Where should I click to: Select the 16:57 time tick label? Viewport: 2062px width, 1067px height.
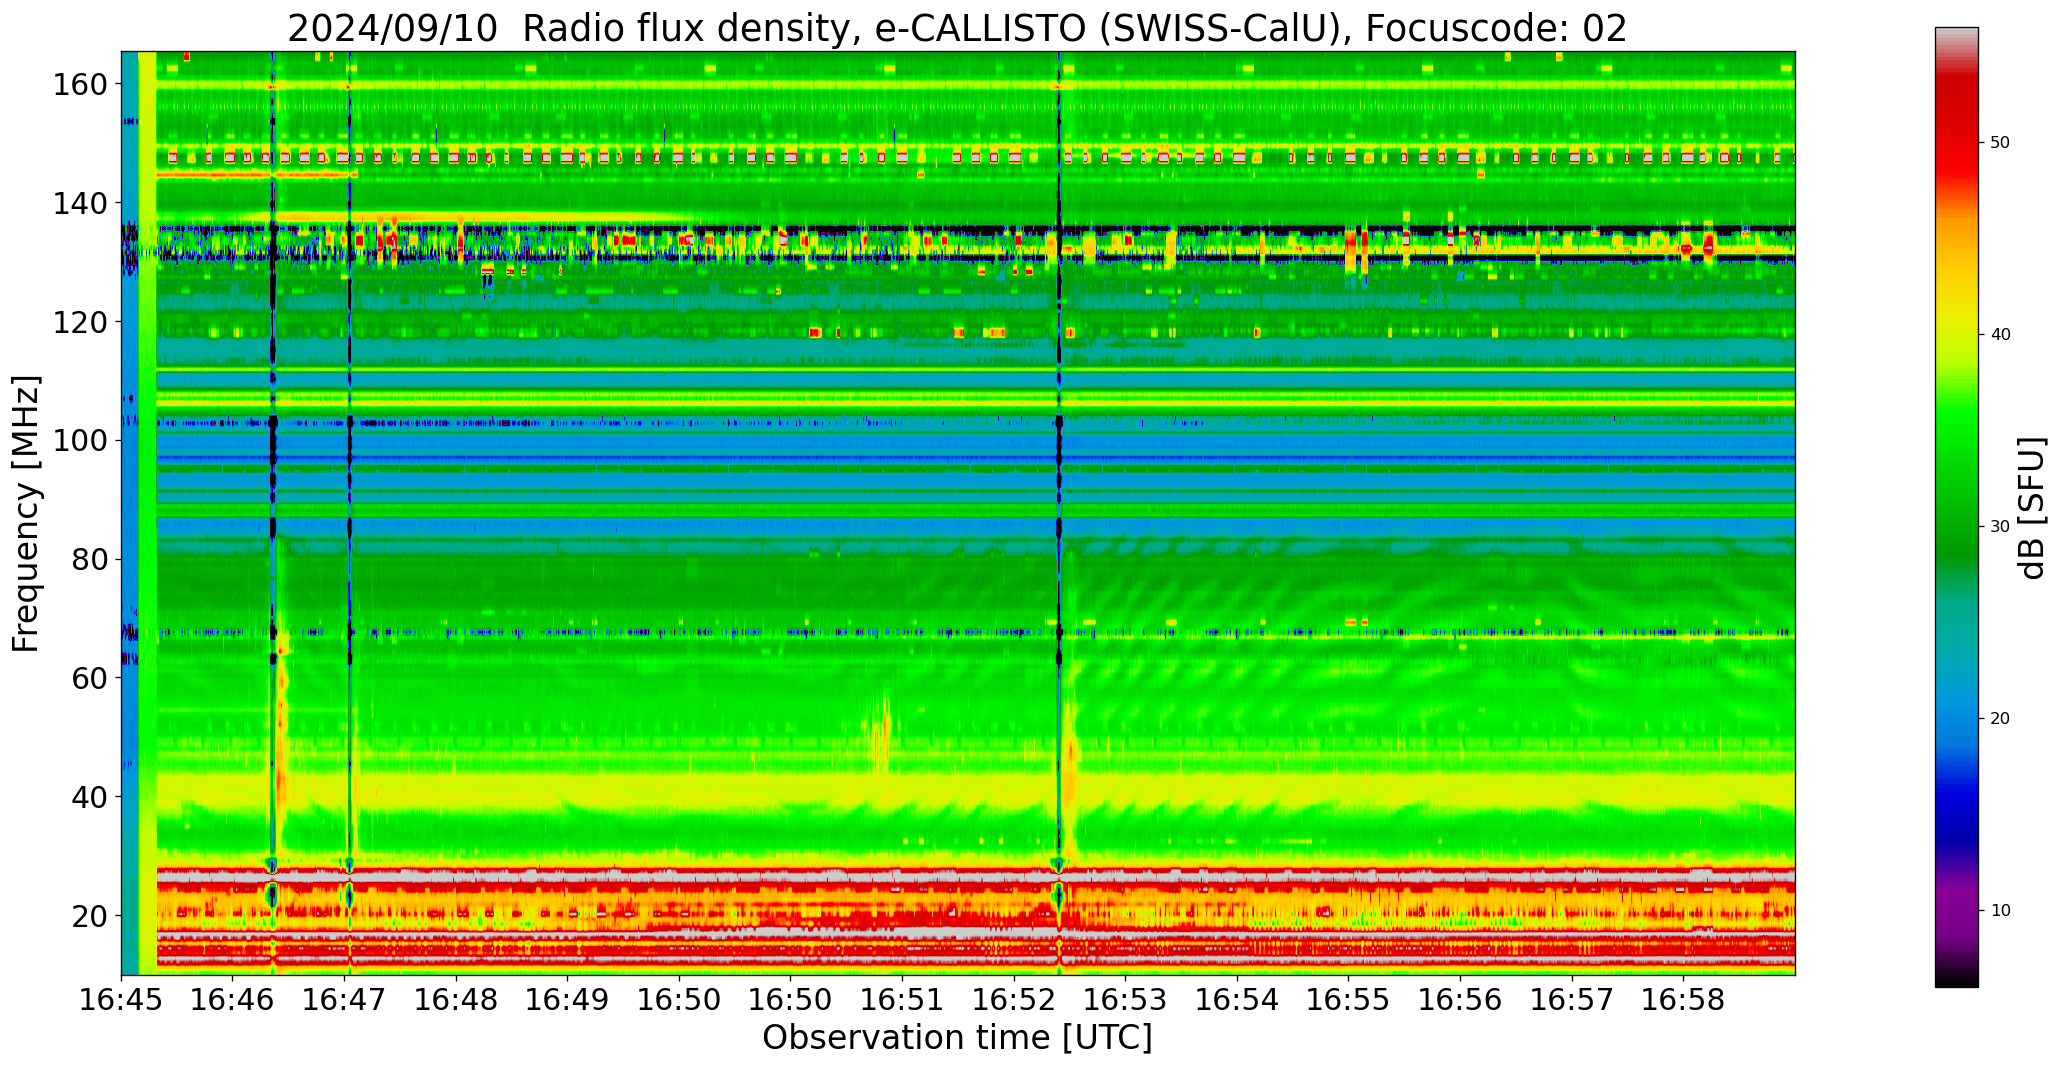(1571, 999)
